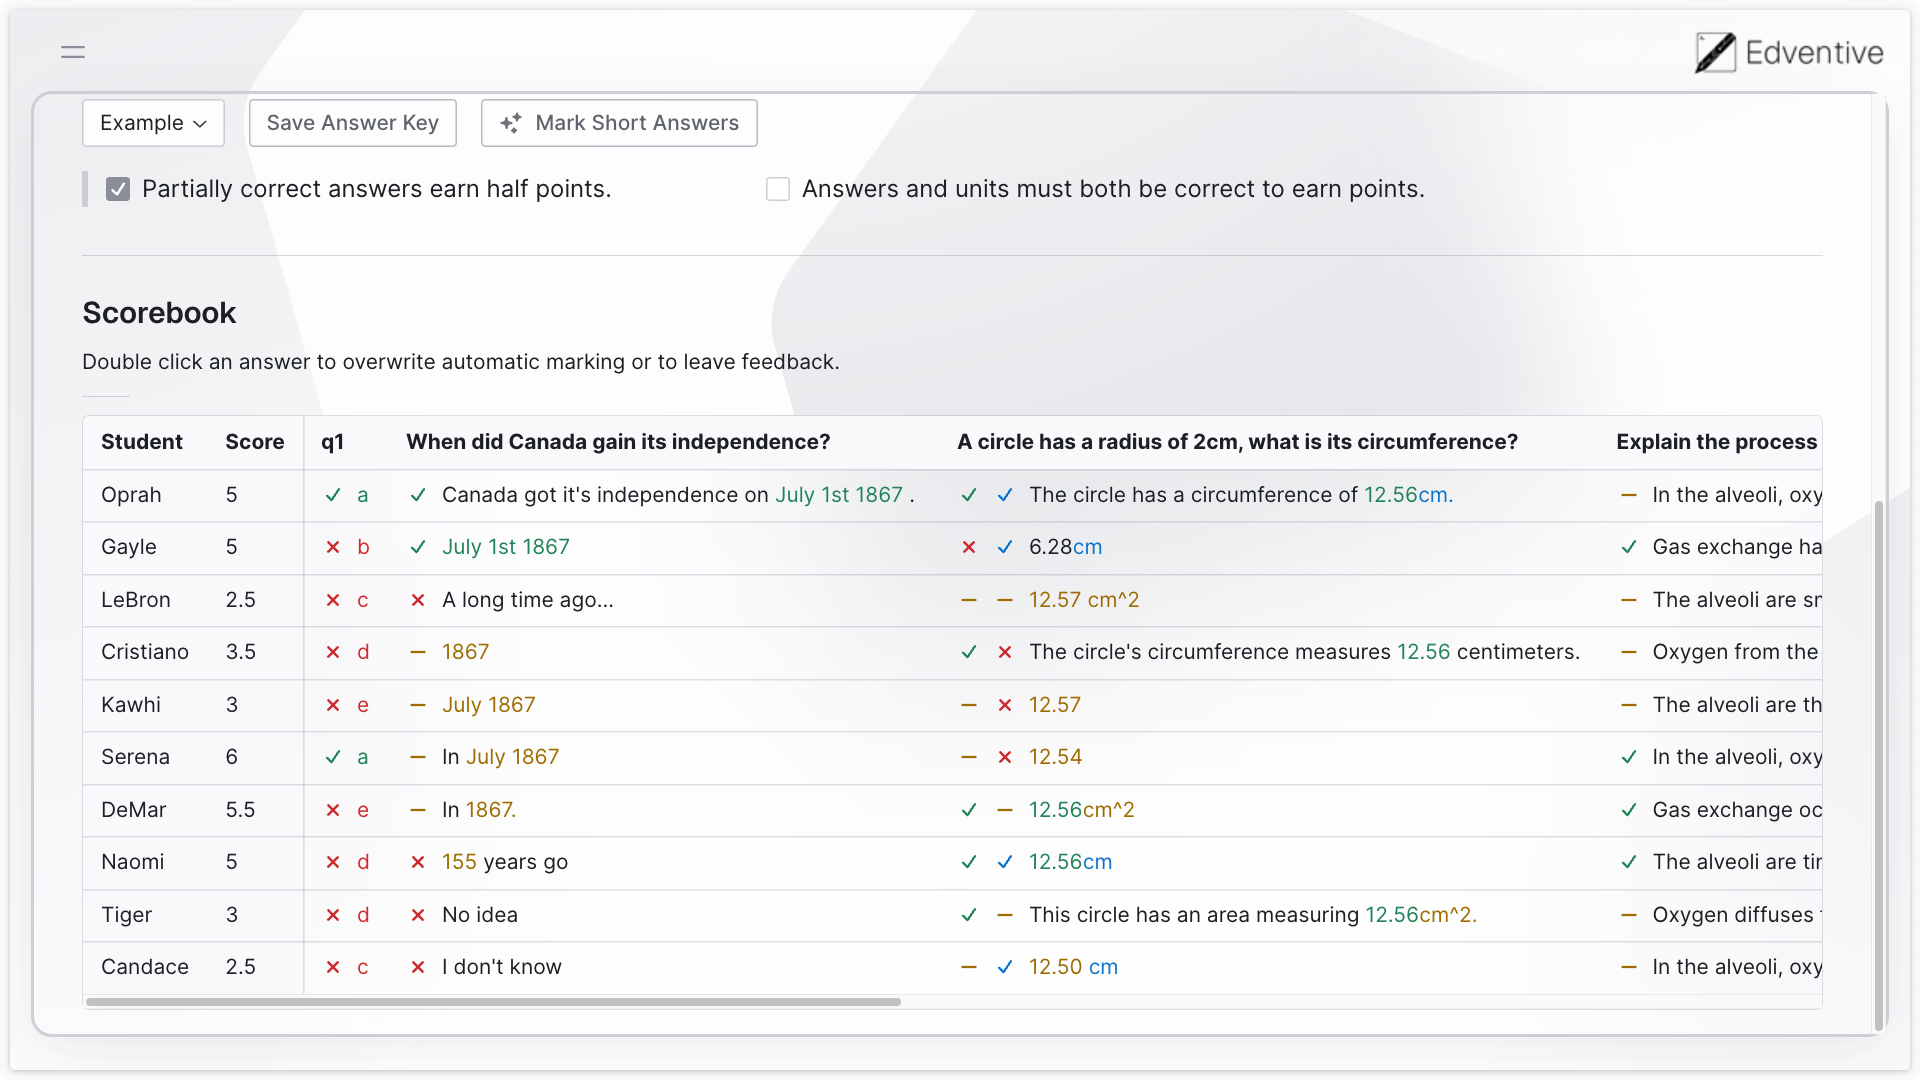The height and width of the screenshot is (1080, 1920).
Task: Click green value check in DeMar's circumference cell
Action: tap(969, 810)
